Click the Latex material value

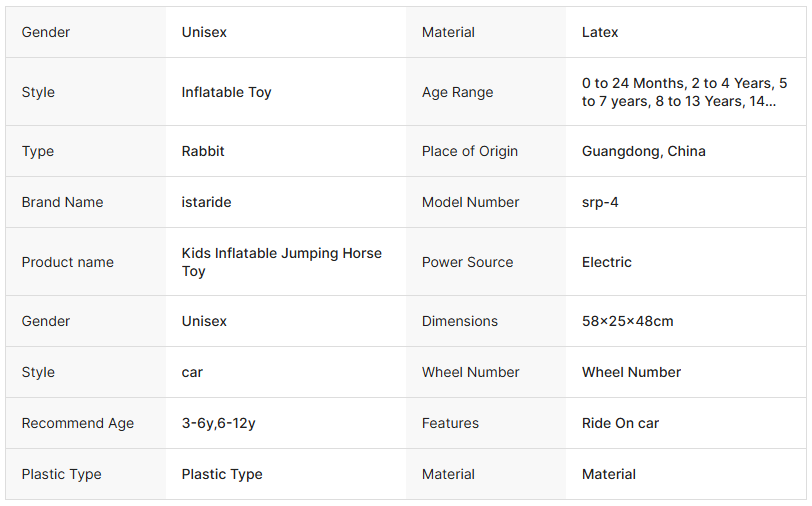600,32
